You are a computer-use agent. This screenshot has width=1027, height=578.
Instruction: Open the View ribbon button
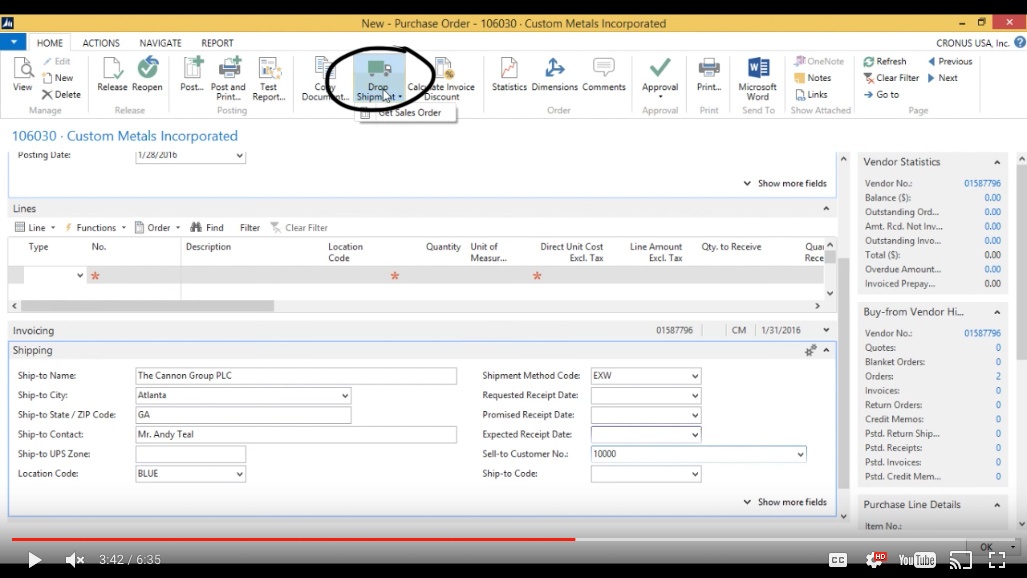[22, 74]
